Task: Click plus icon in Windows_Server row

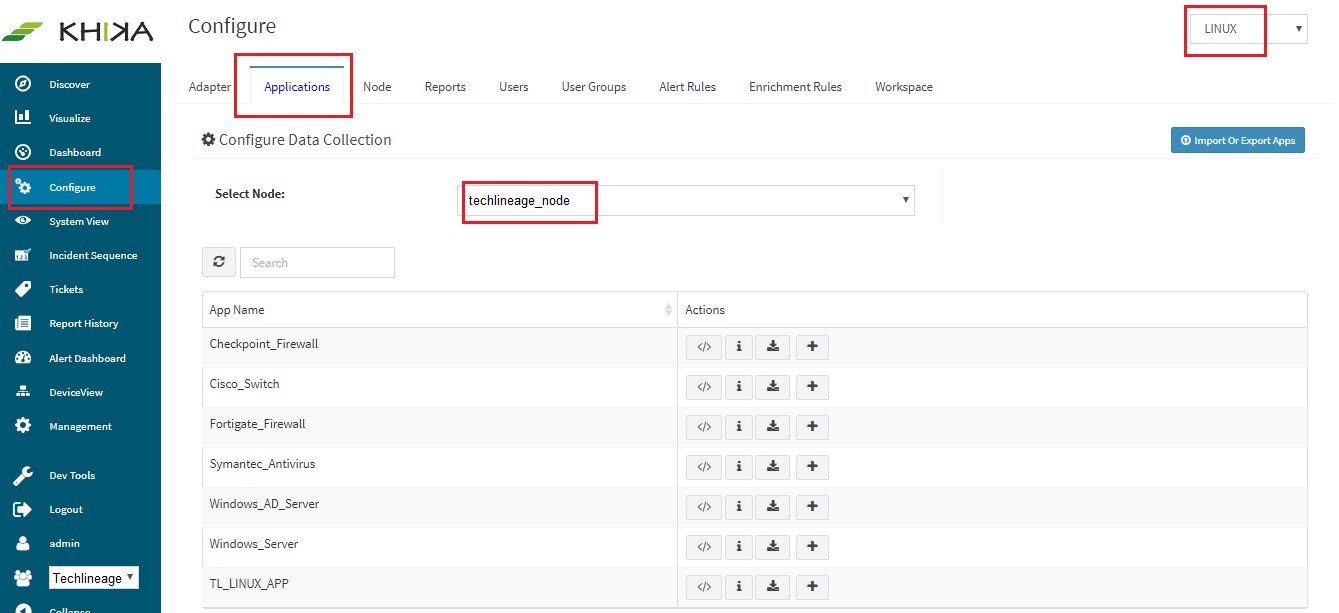Action: (812, 547)
